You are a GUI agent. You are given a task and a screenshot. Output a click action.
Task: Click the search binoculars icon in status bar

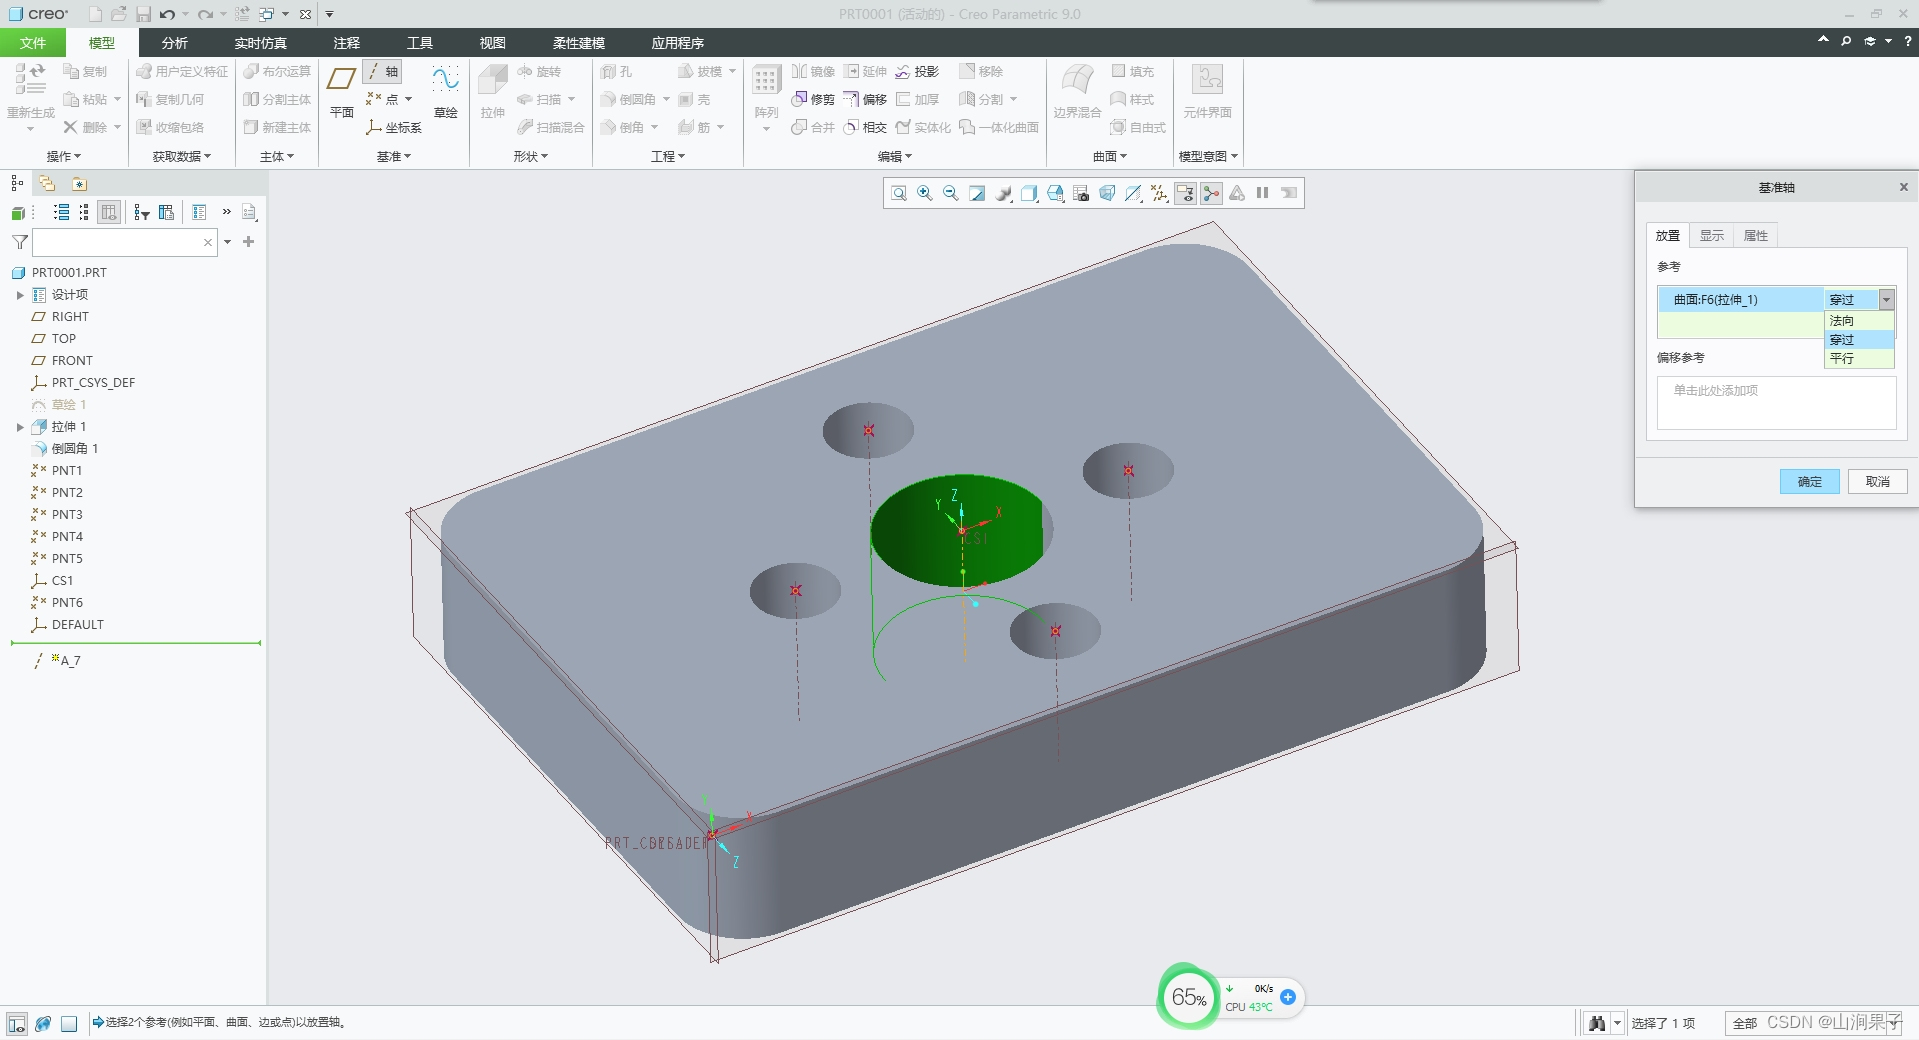[1597, 1023]
